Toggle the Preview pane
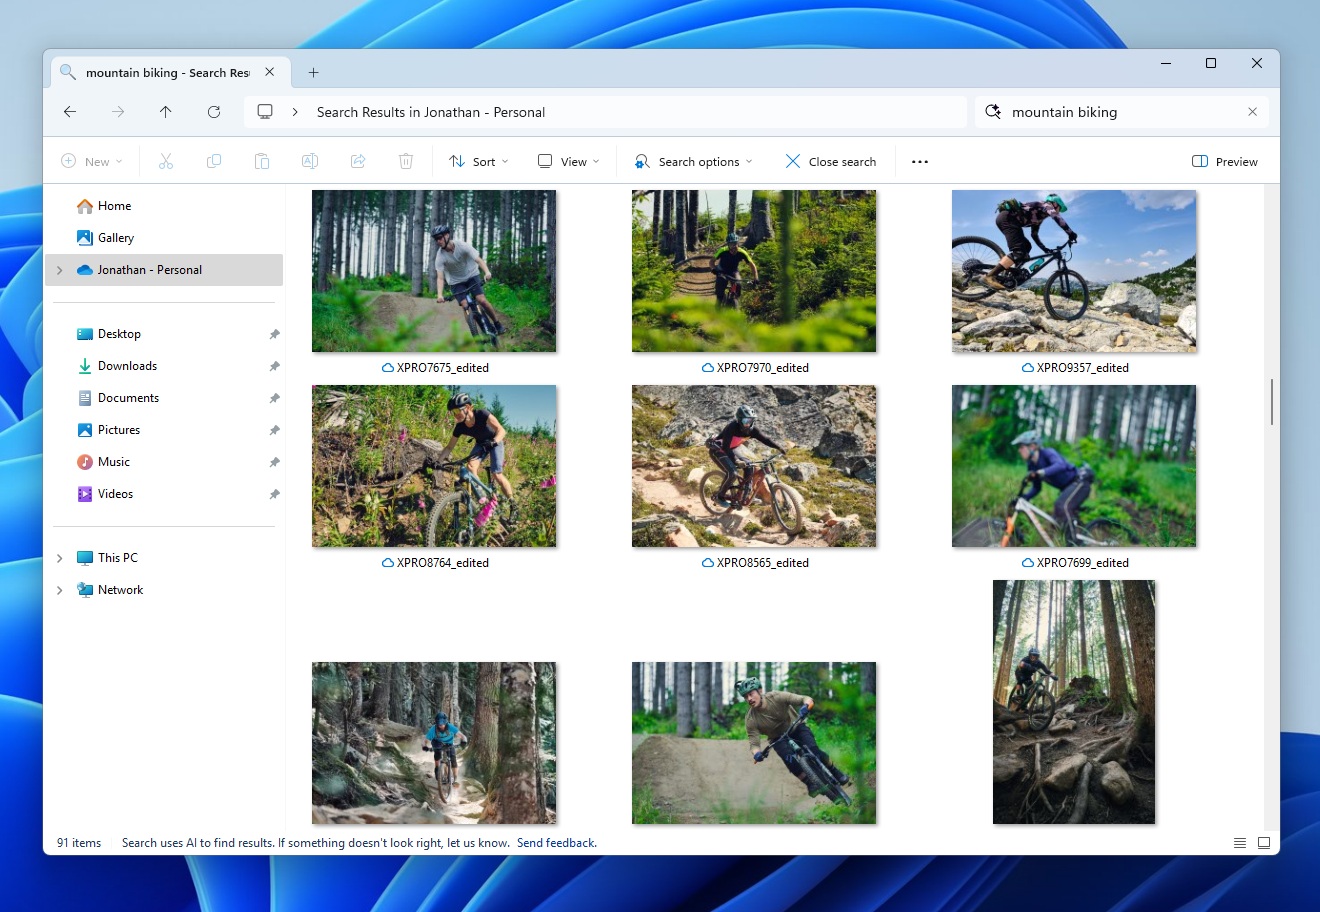1320x912 pixels. pyautogui.click(x=1224, y=161)
